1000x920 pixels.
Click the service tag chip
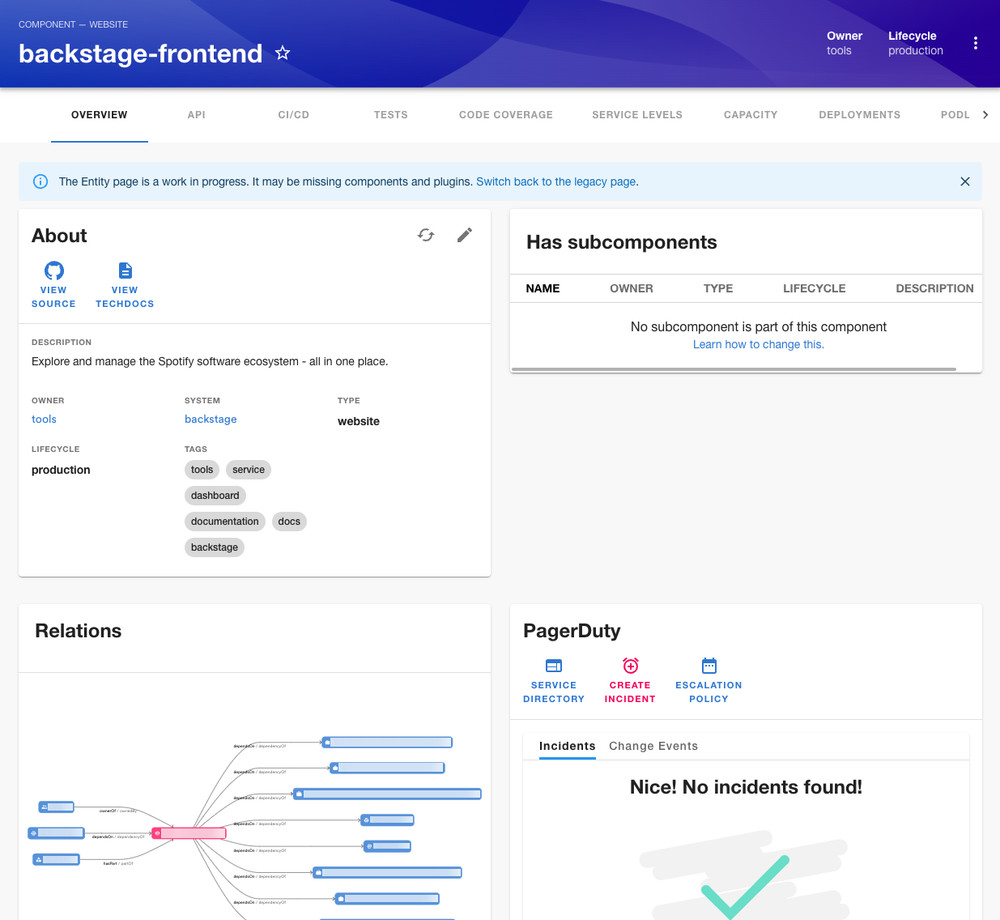248,470
